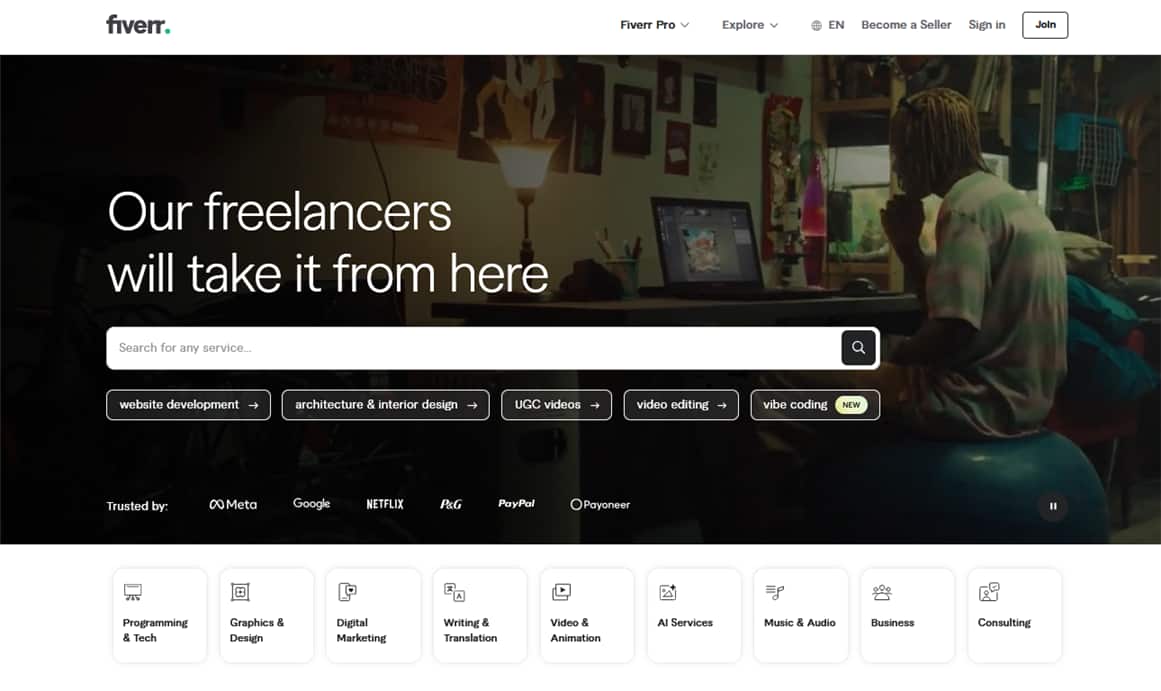Select the Music & Audio category
1161x691 pixels.
pyautogui.click(x=801, y=615)
